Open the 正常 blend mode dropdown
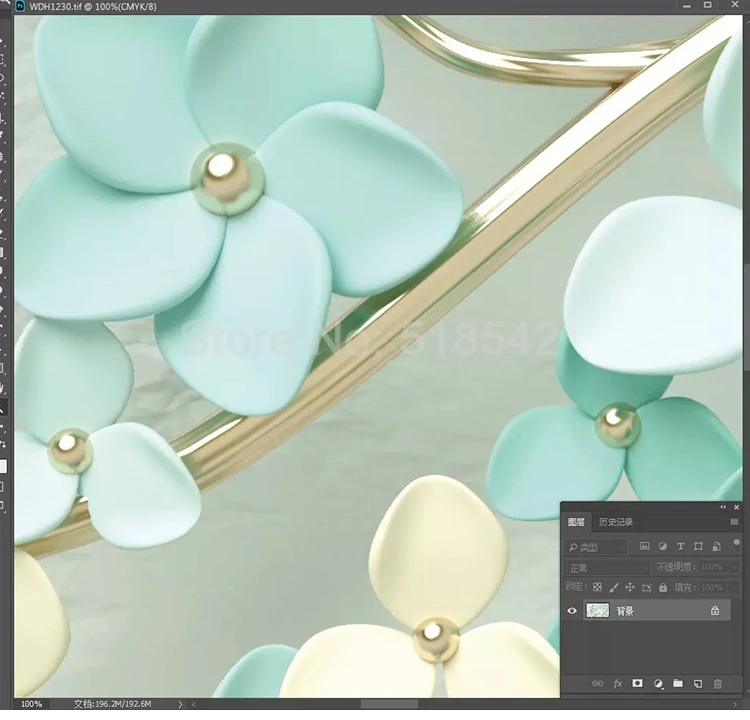The image size is (750, 720). pyautogui.click(x=607, y=567)
